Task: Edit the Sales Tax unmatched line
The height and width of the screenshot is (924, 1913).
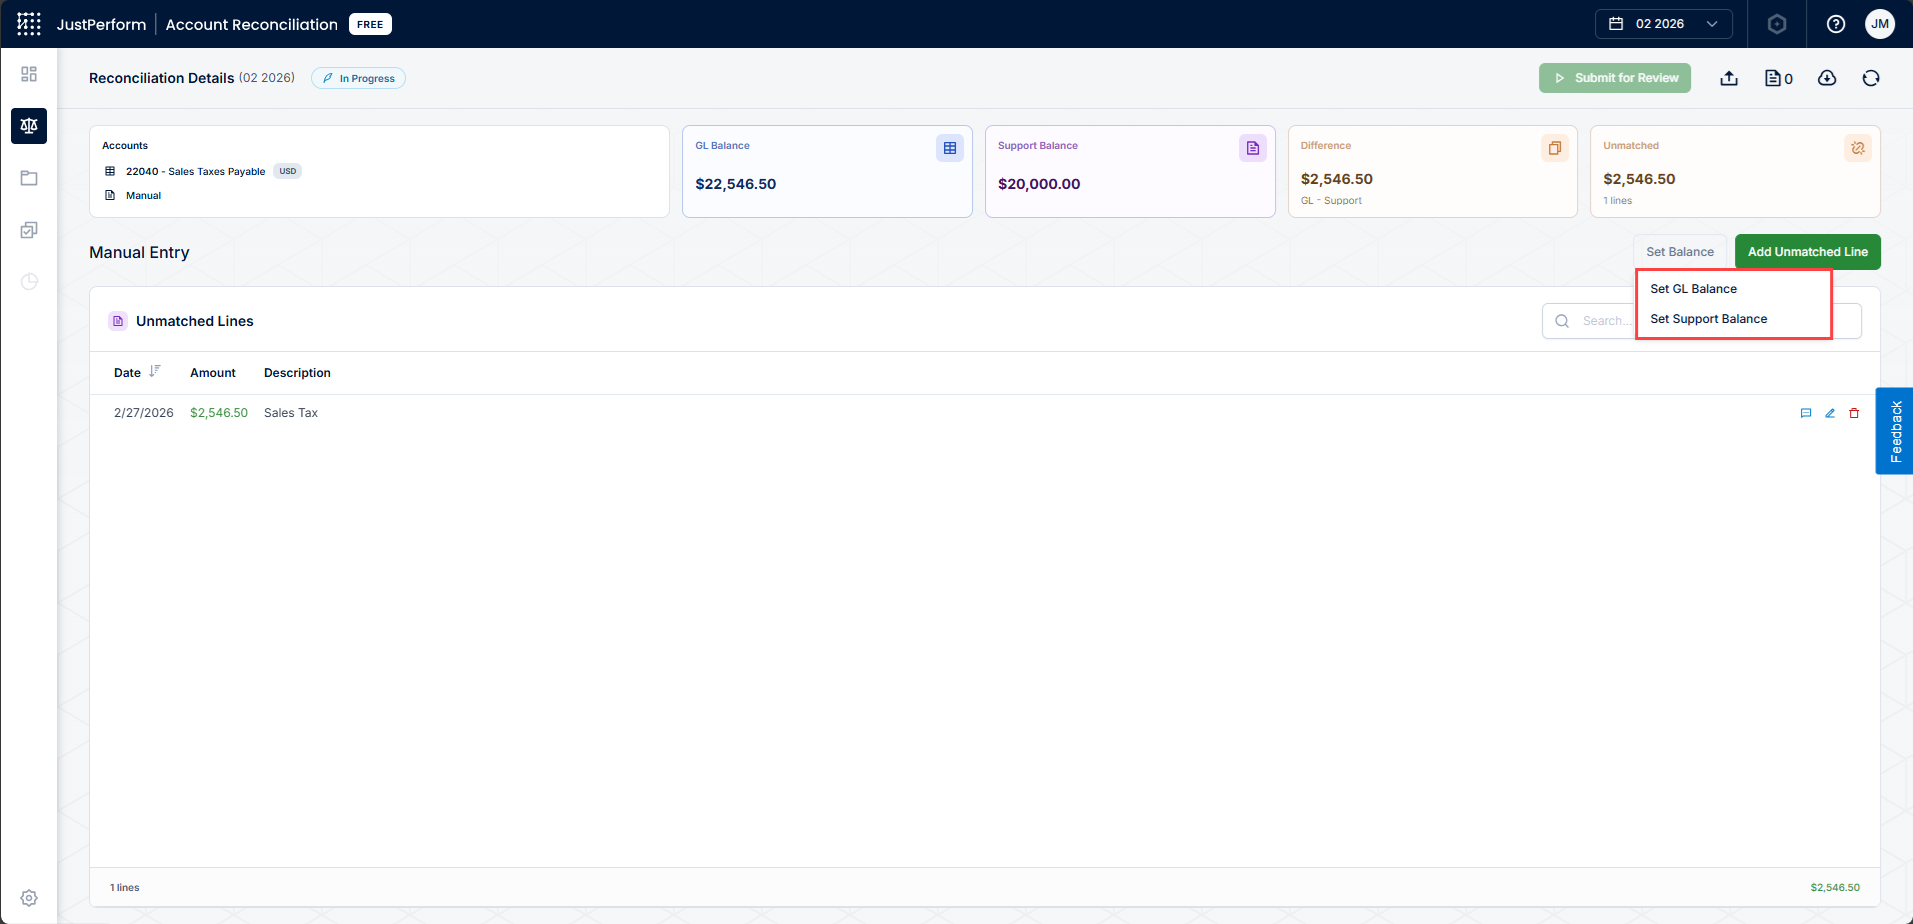Action: tap(1830, 413)
